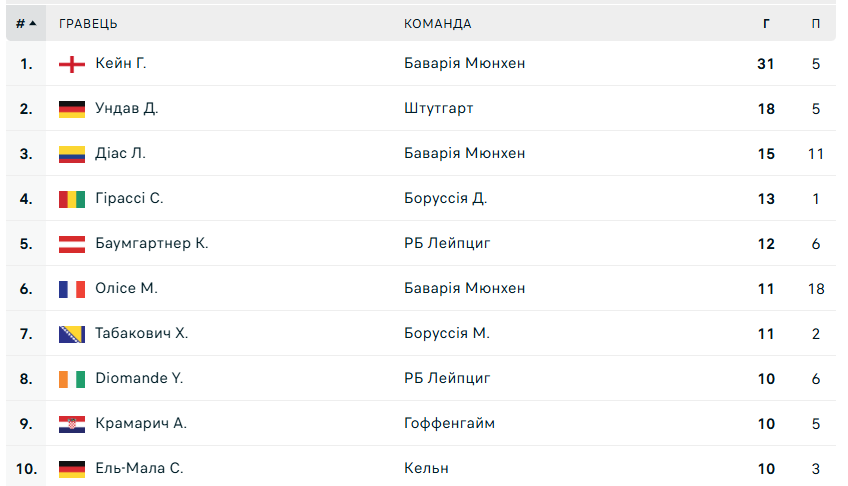Click German flag next to Ундав Д.

click(71, 109)
